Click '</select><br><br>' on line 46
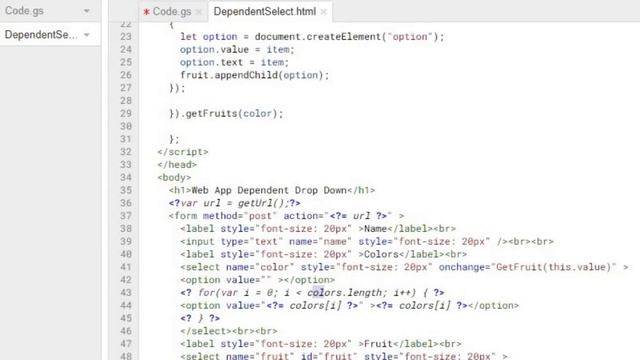Screen dimensions: 640x360 coord(229,331)
